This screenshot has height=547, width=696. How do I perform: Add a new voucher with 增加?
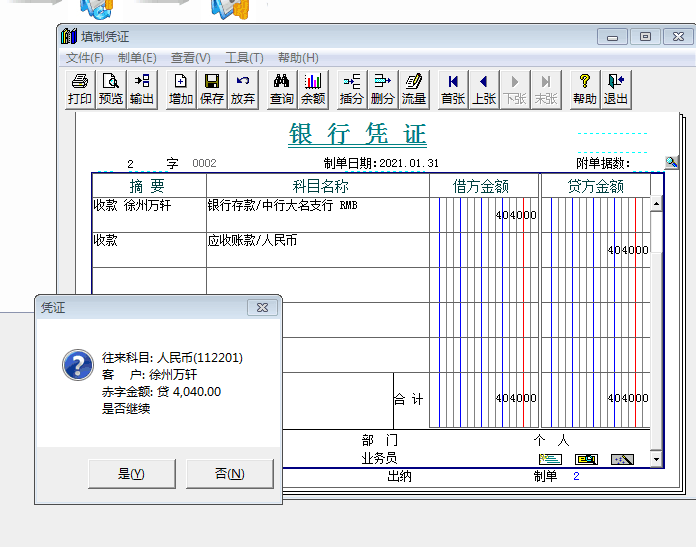[181, 89]
